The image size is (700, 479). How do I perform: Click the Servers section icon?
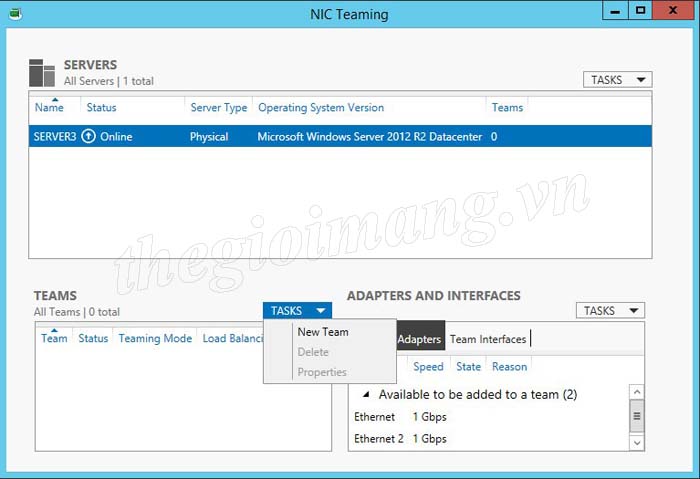click(42, 73)
